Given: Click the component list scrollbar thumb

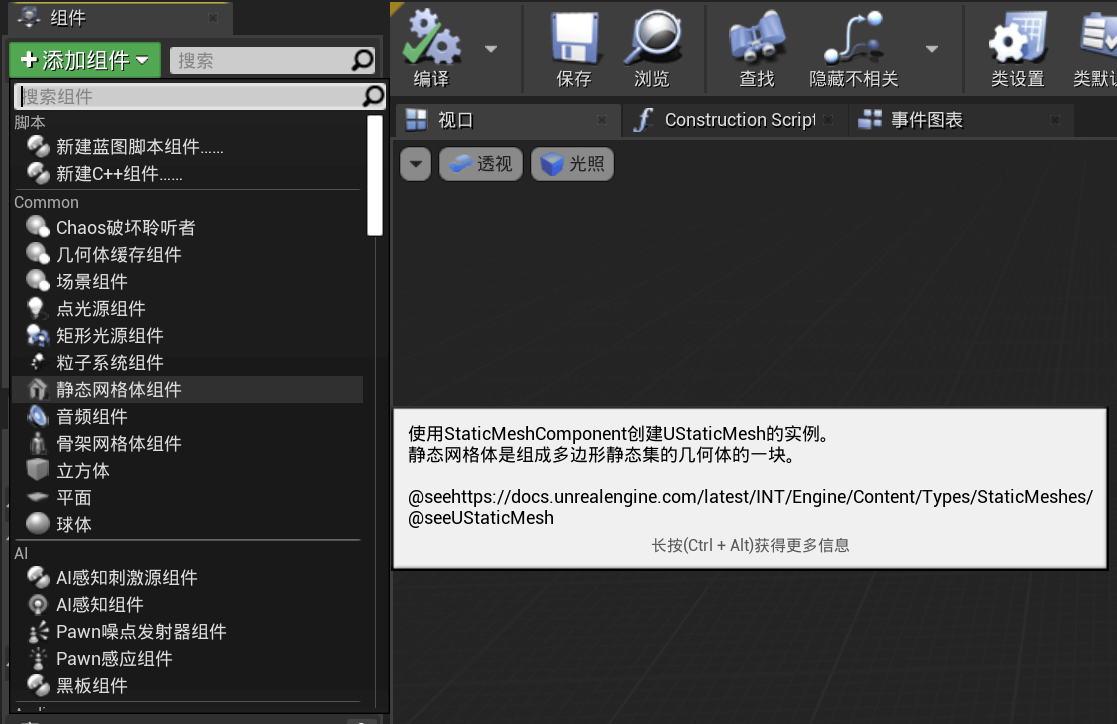Looking at the screenshot, I should click(375, 175).
